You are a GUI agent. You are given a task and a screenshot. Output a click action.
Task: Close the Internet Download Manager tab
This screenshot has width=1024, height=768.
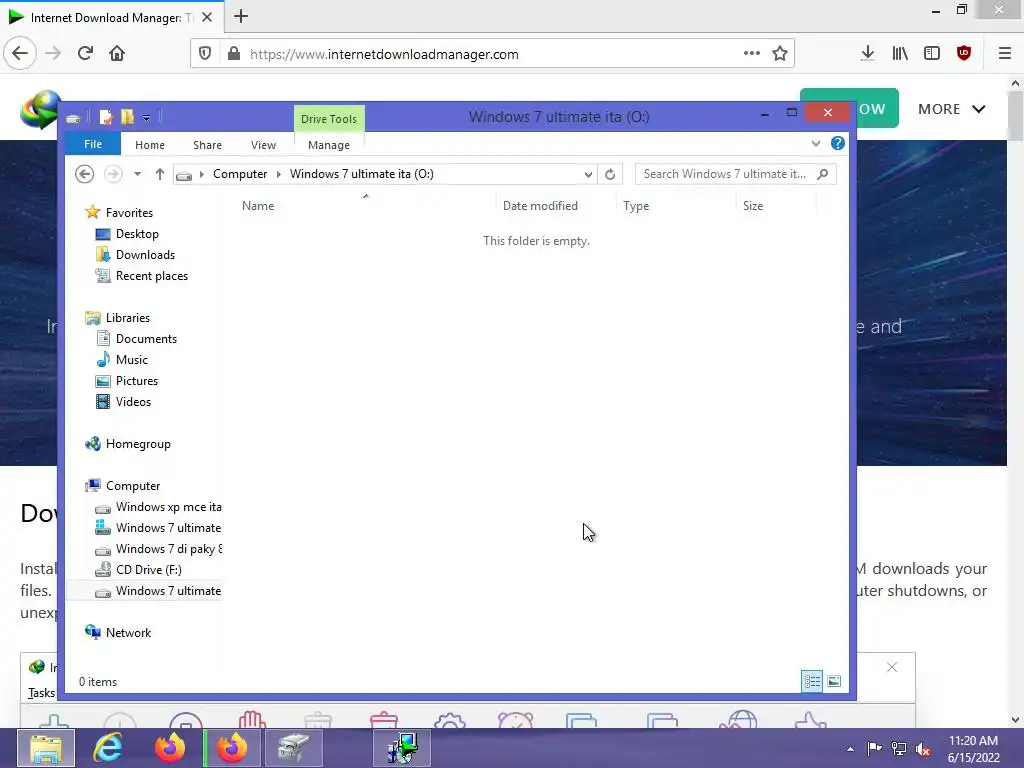[207, 17]
